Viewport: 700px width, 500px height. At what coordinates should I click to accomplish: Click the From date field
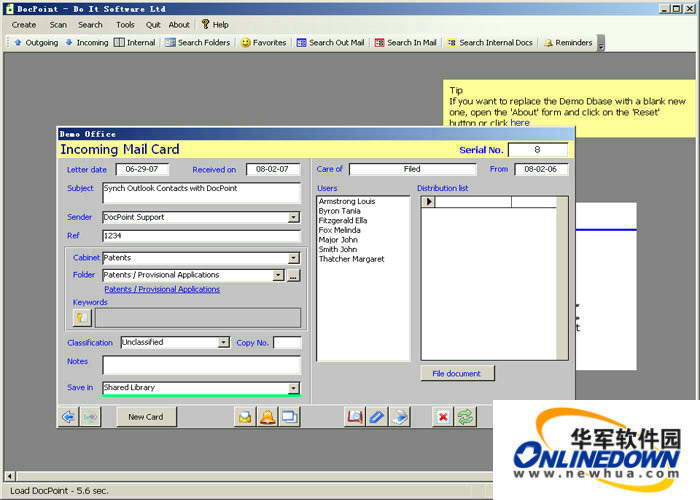[541, 169]
